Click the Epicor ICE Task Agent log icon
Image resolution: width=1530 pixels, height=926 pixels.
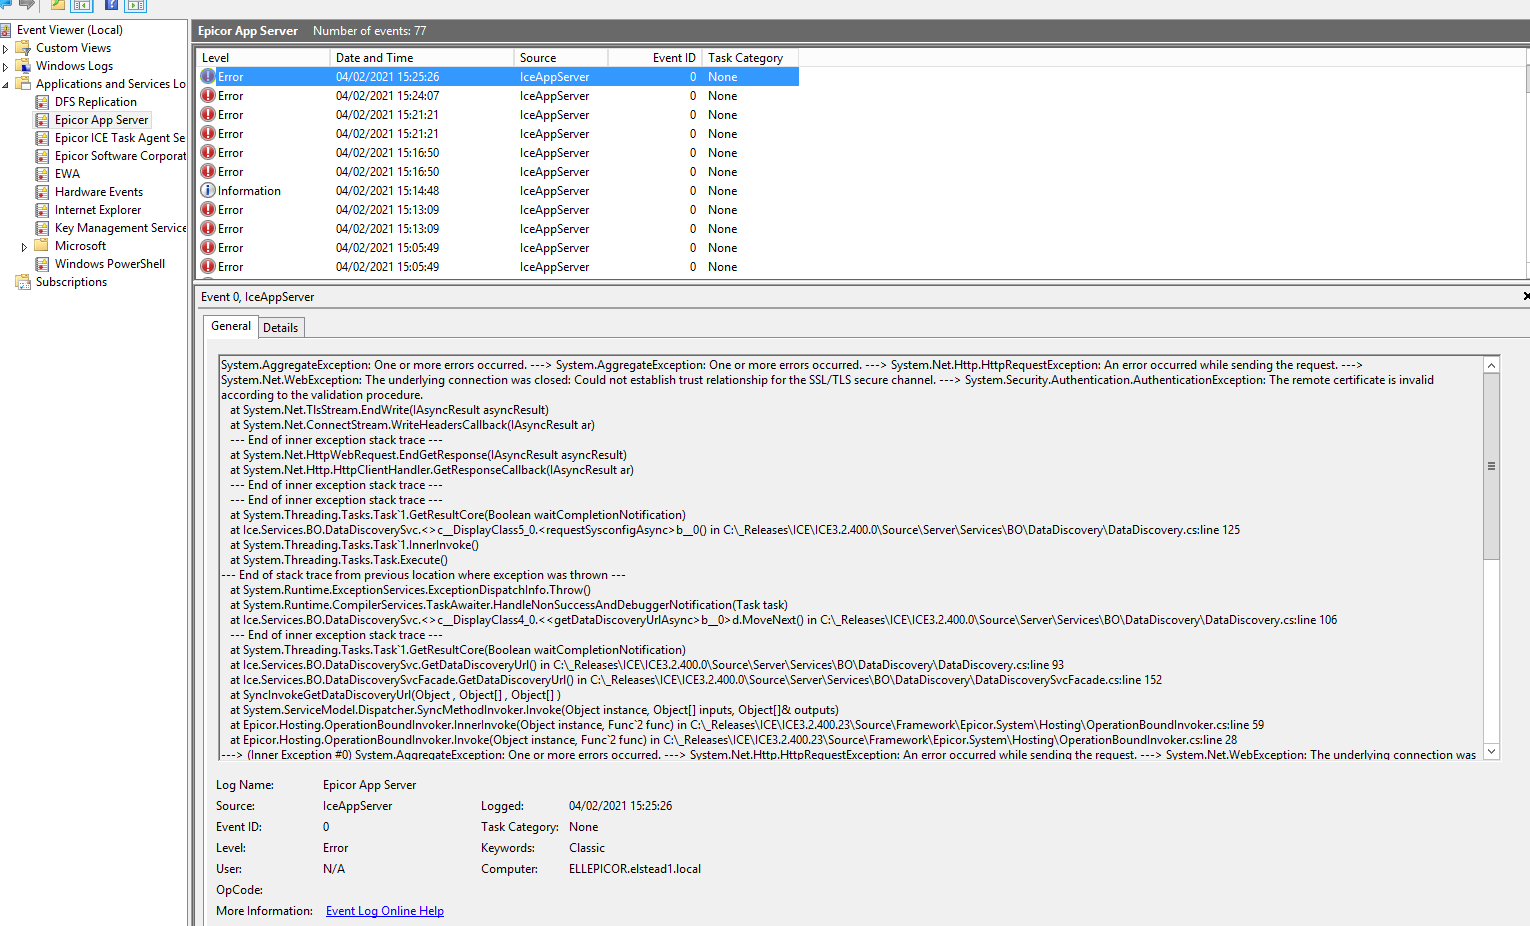pyautogui.click(x=42, y=138)
